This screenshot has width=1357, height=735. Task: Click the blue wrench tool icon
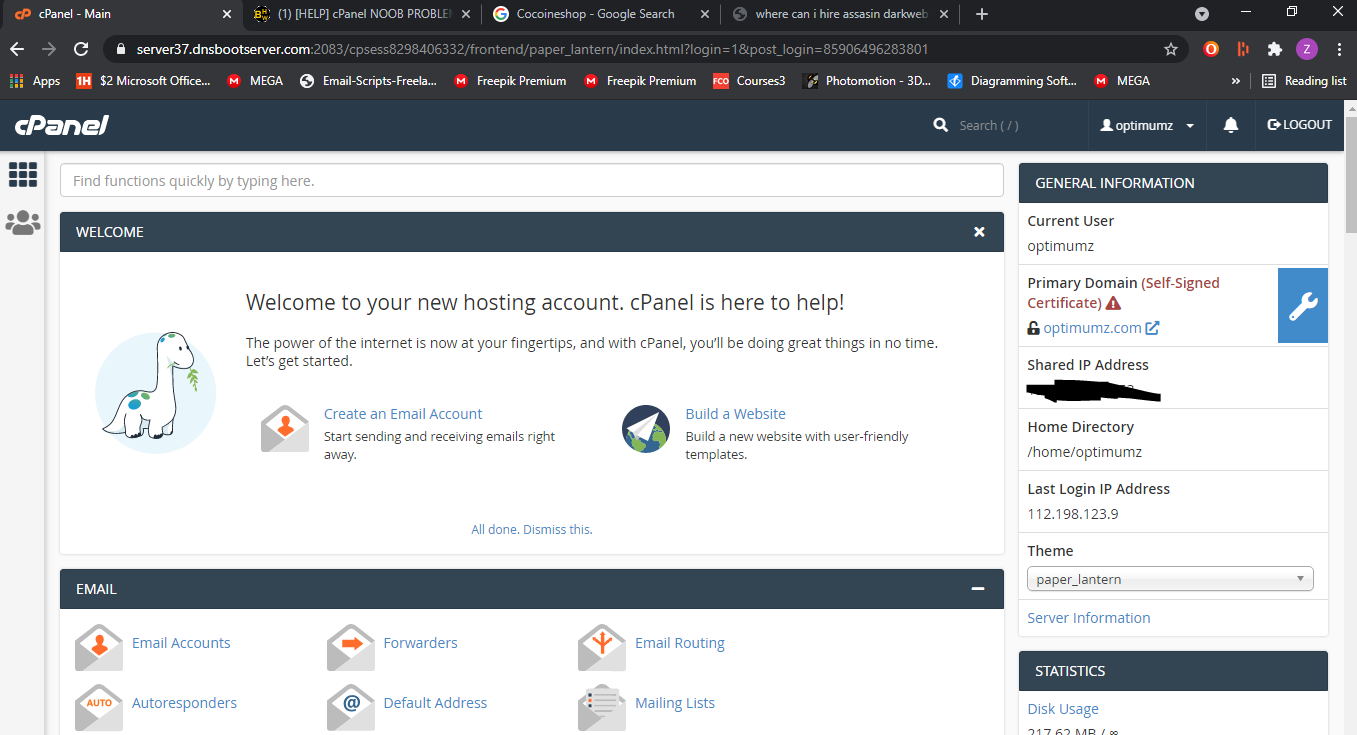[x=1303, y=305]
